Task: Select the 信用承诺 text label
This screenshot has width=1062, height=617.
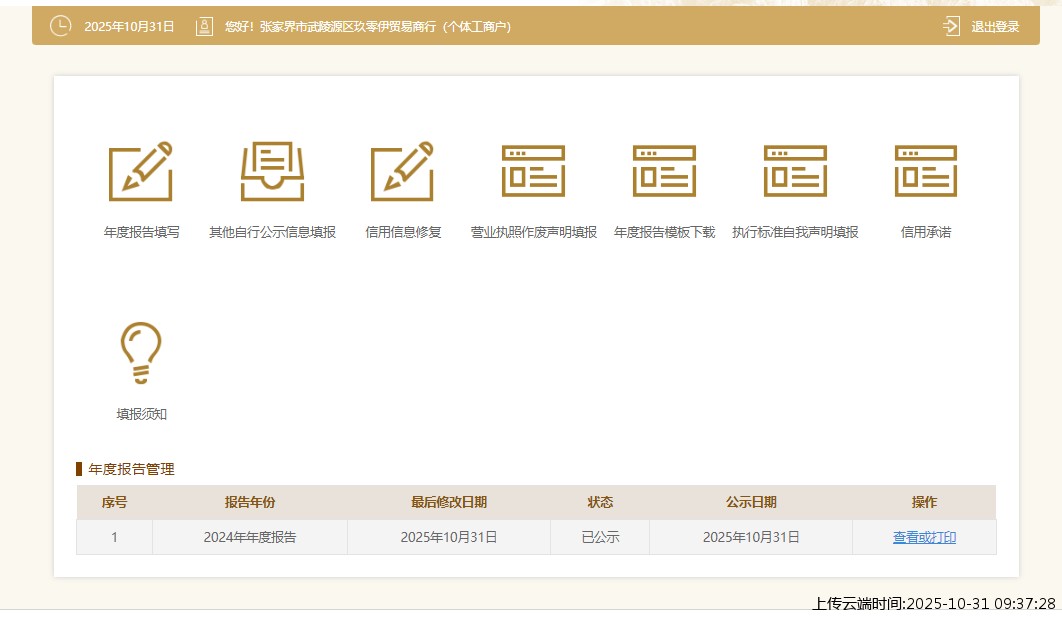Action: (925, 232)
